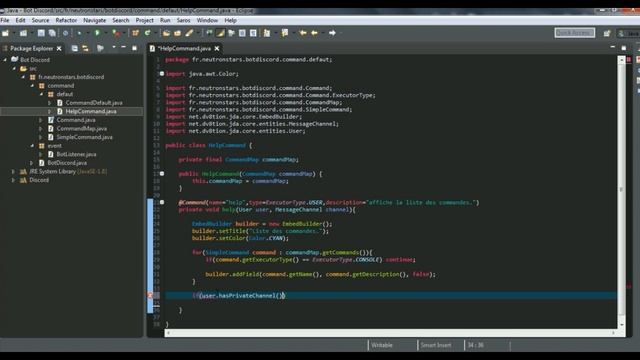
Task: Collapse the event package node
Action: click(32, 145)
